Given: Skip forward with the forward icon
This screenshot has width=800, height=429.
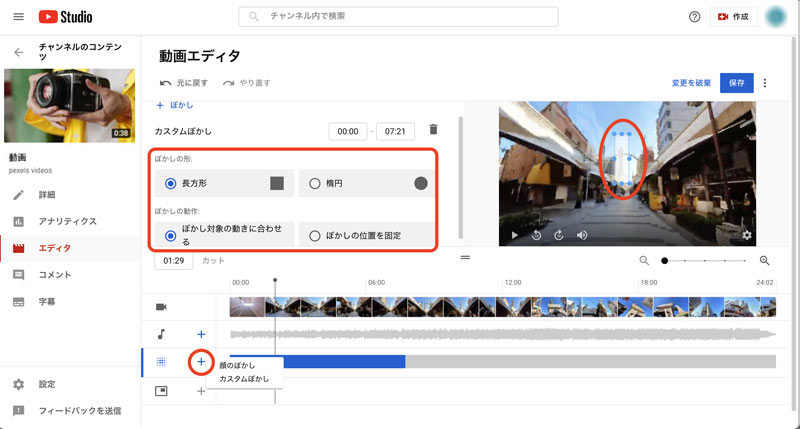Looking at the screenshot, I should 559,235.
